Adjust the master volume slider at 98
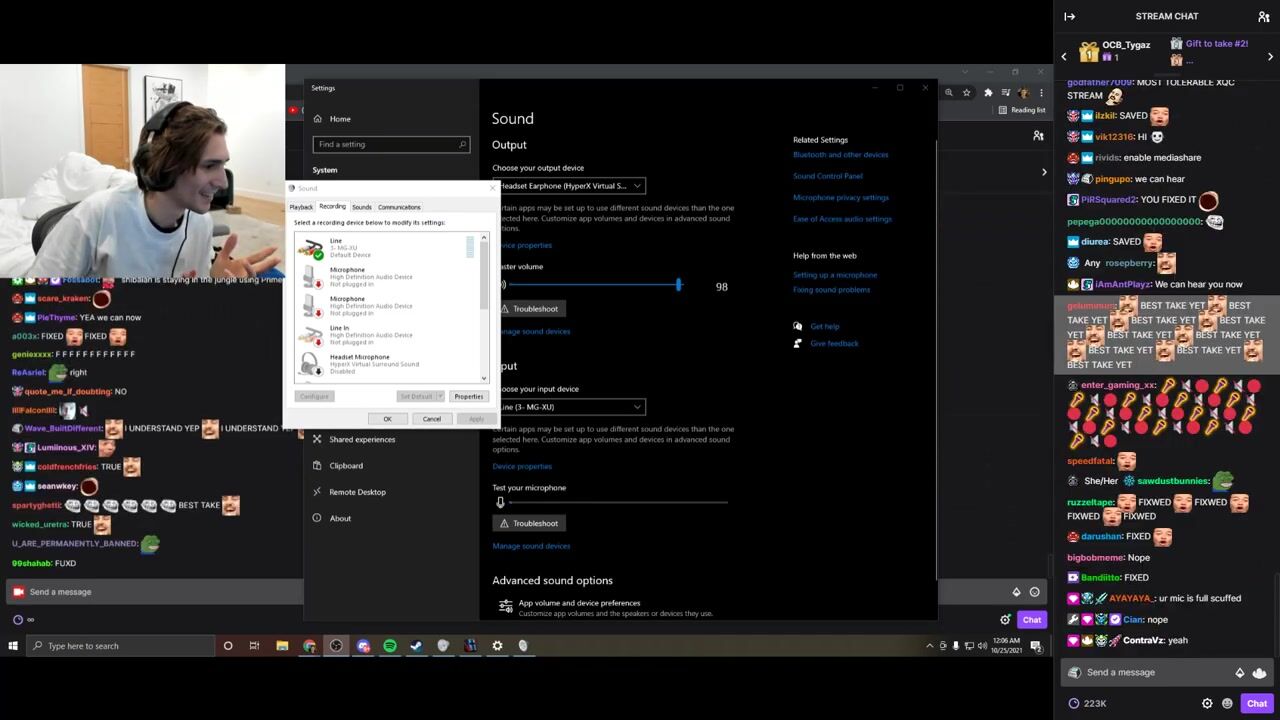 [x=679, y=286]
